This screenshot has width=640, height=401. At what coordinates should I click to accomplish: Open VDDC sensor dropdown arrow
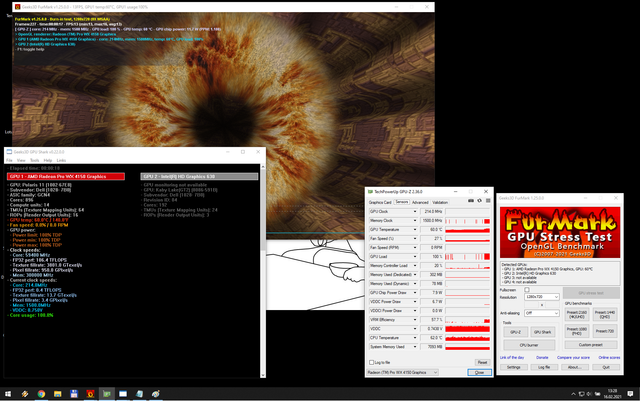(x=415, y=329)
